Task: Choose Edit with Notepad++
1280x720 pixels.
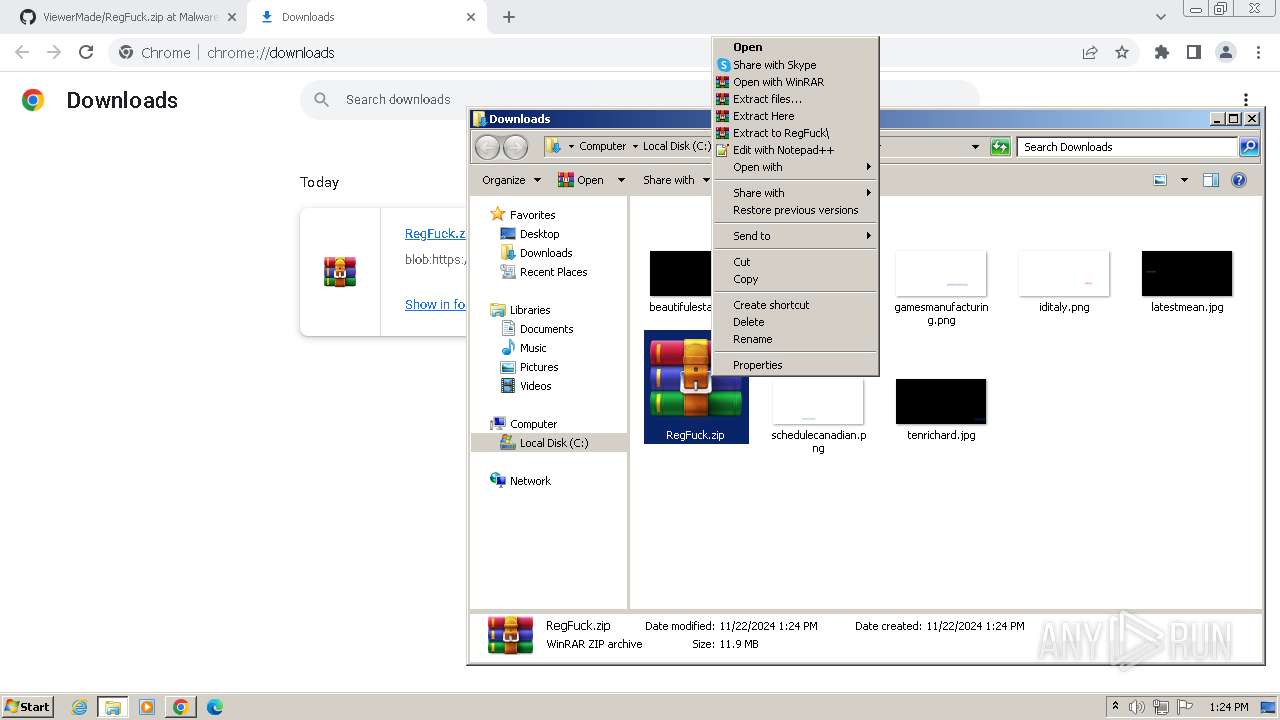Action: tap(796, 150)
